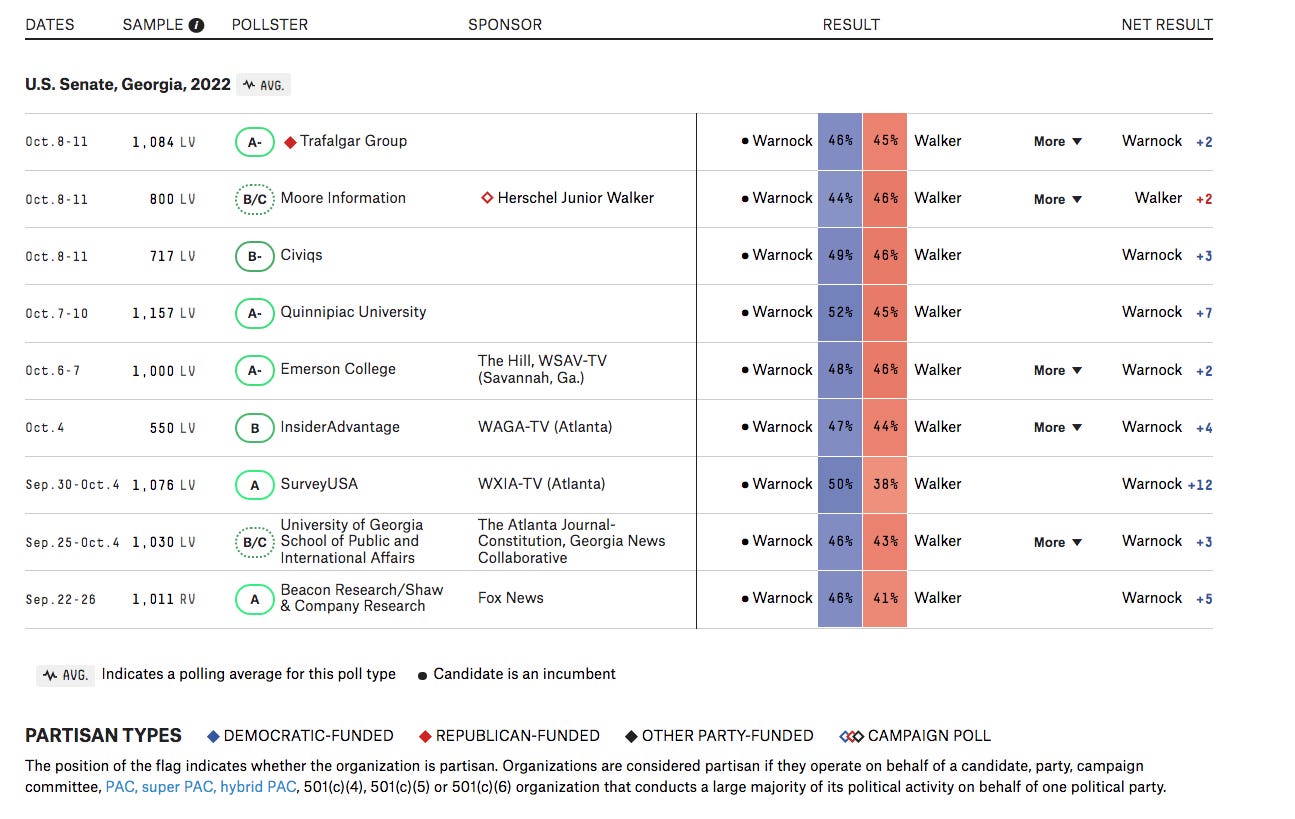This screenshot has height=819, width=1295.
Task: Click the A- grade badge for Trafalgar Group
Action: point(255,142)
